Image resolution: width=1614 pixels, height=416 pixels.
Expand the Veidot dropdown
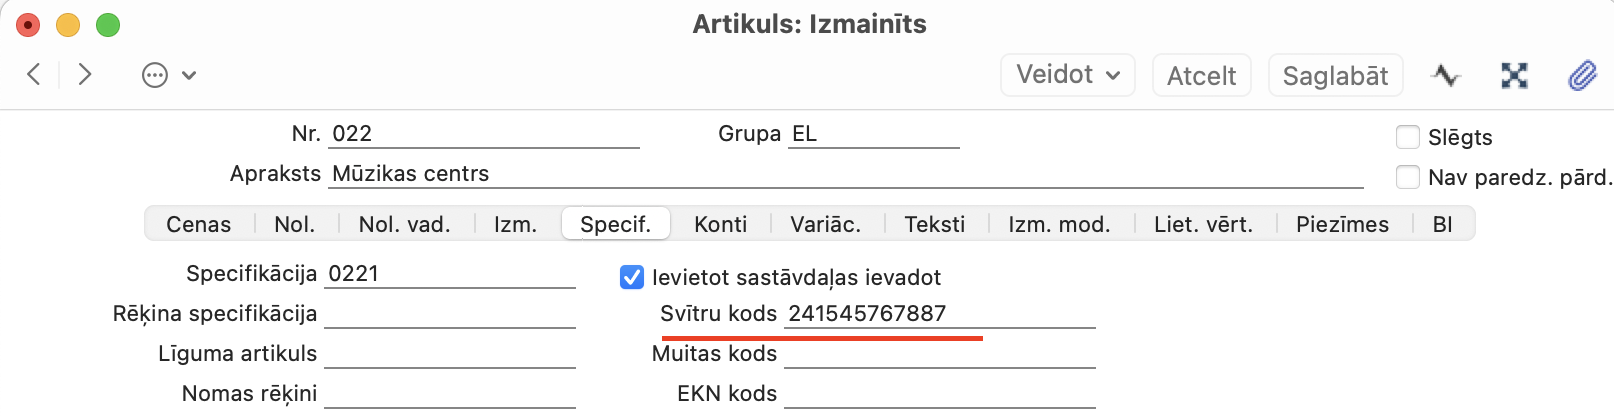point(1068,75)
